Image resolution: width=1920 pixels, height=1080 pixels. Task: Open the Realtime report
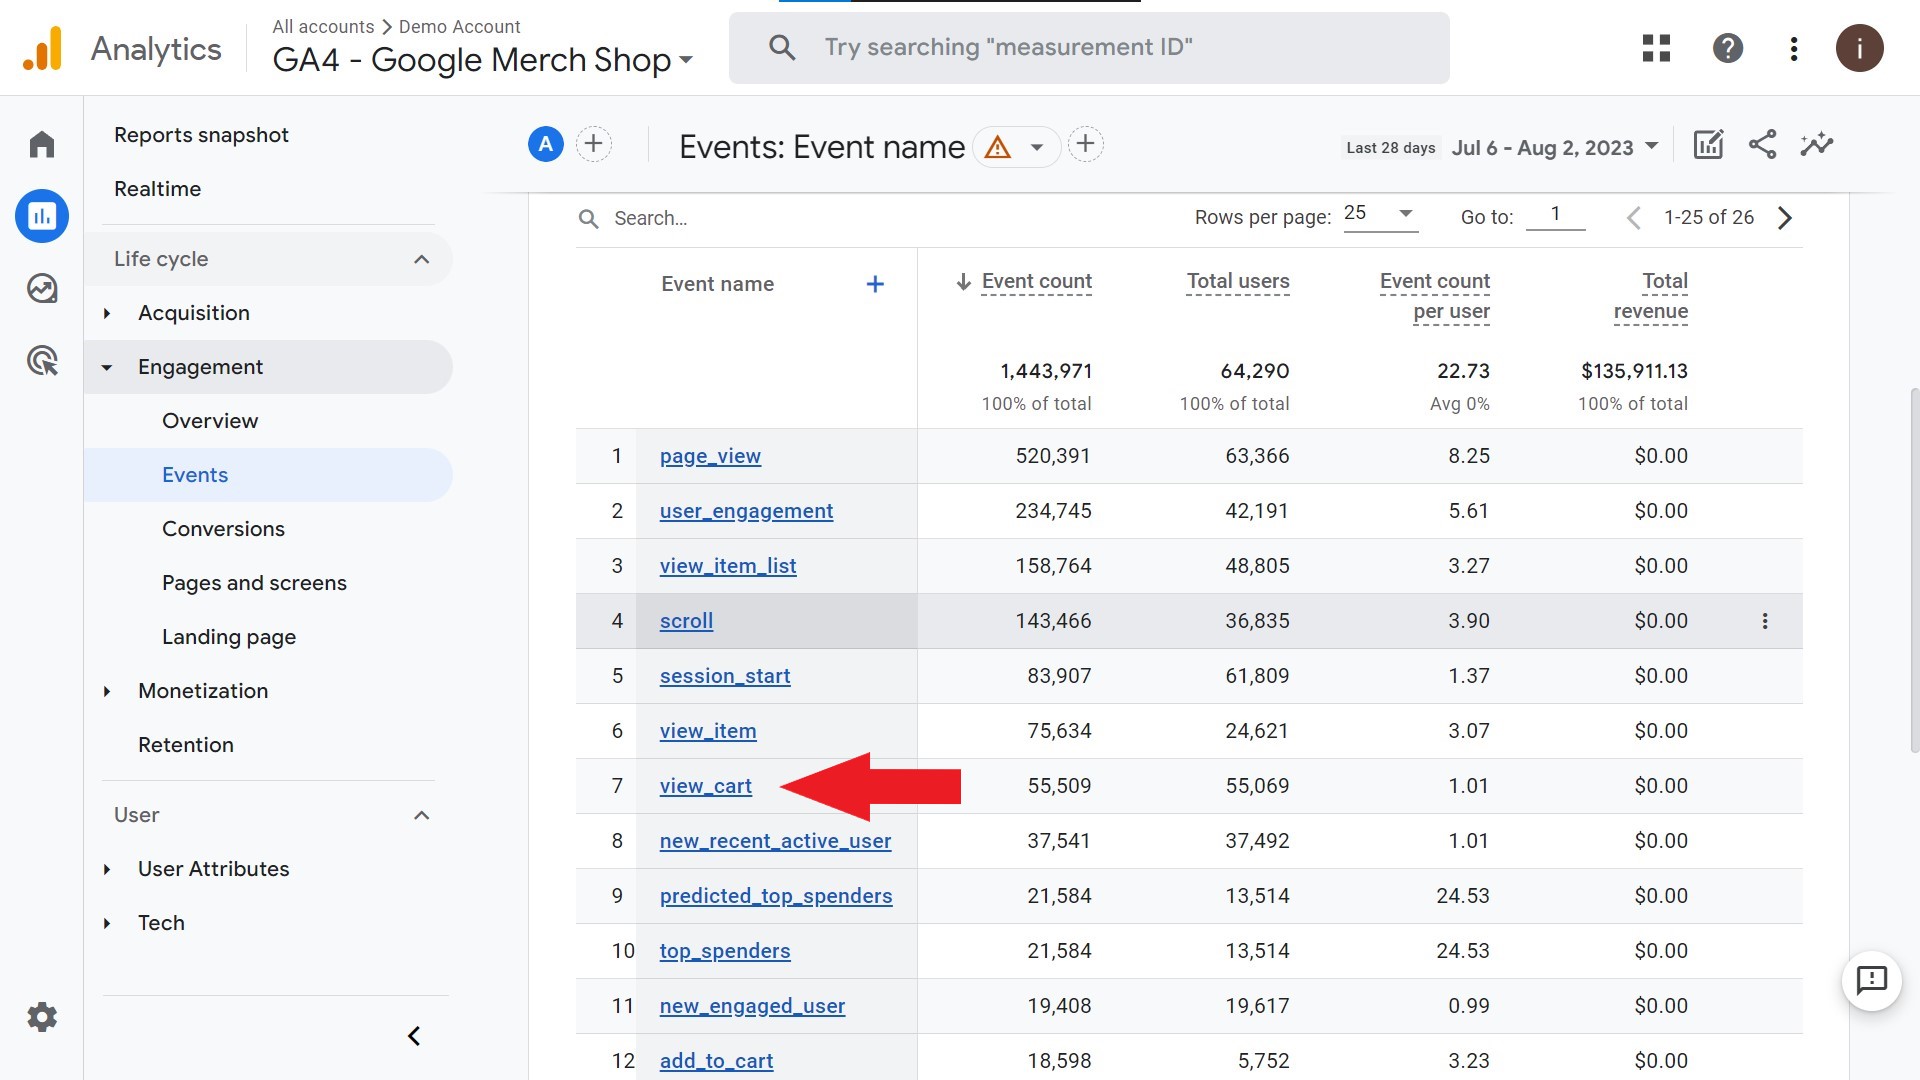click(157, 189)
